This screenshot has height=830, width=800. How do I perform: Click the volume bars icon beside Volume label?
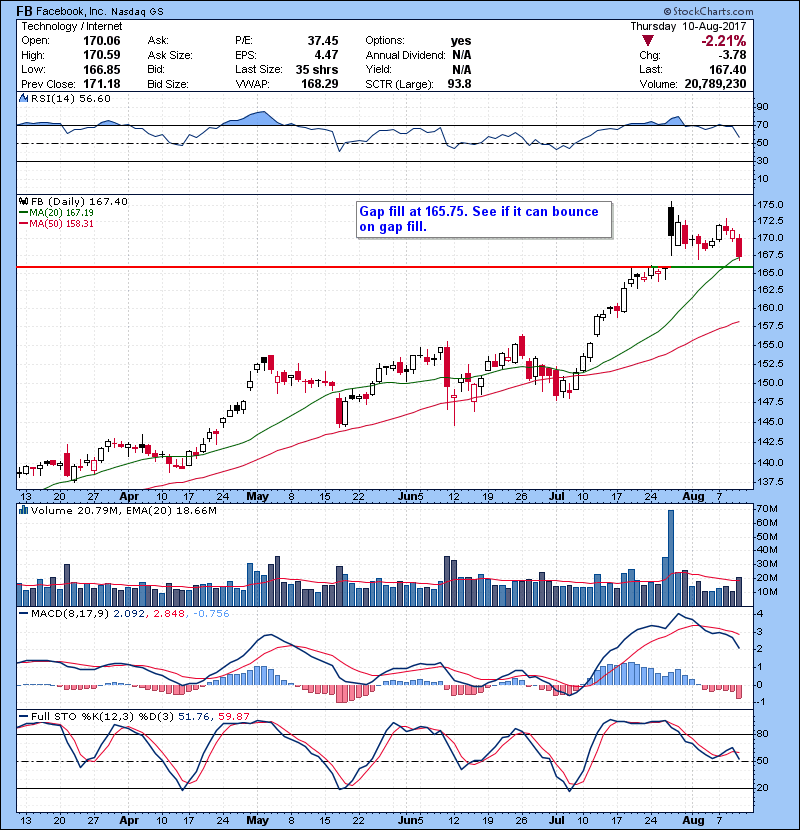(23, 510)
